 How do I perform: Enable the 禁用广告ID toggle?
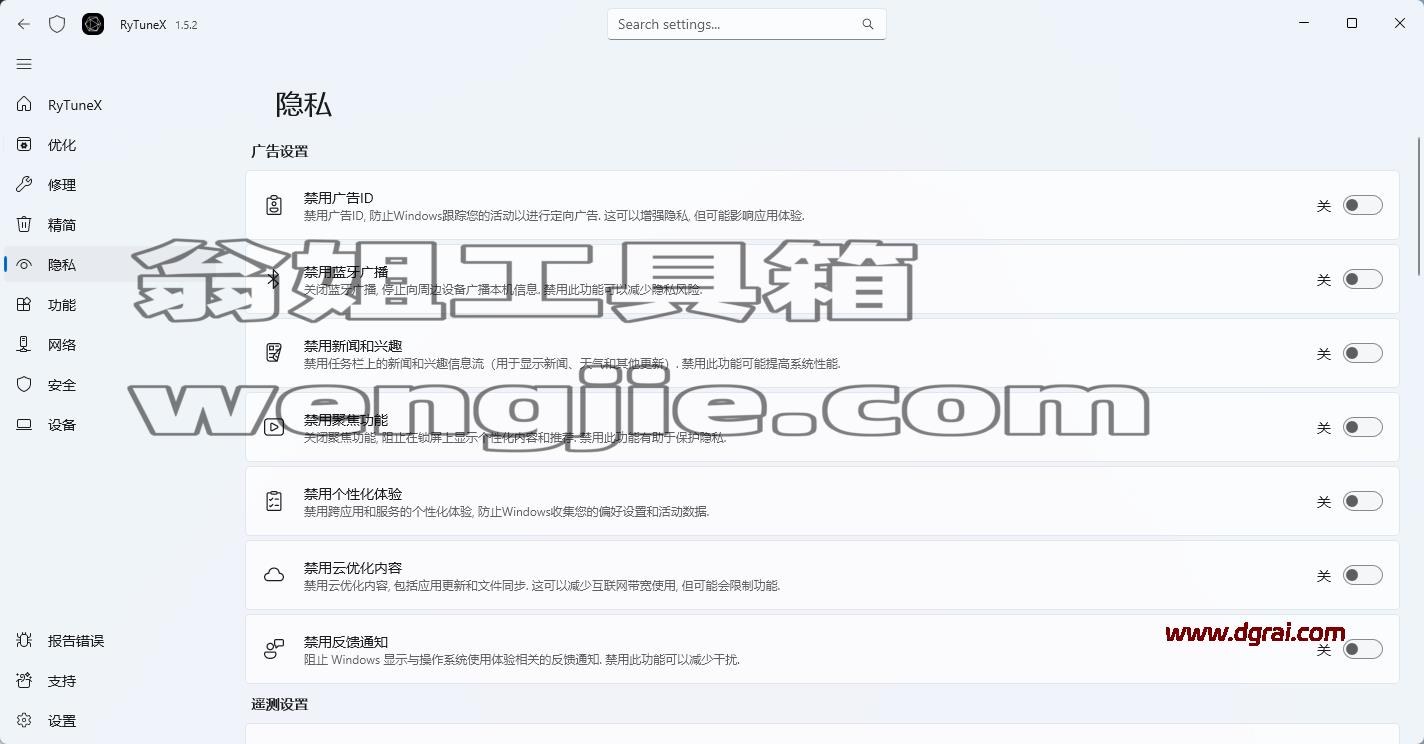(x=1362, y=205)
